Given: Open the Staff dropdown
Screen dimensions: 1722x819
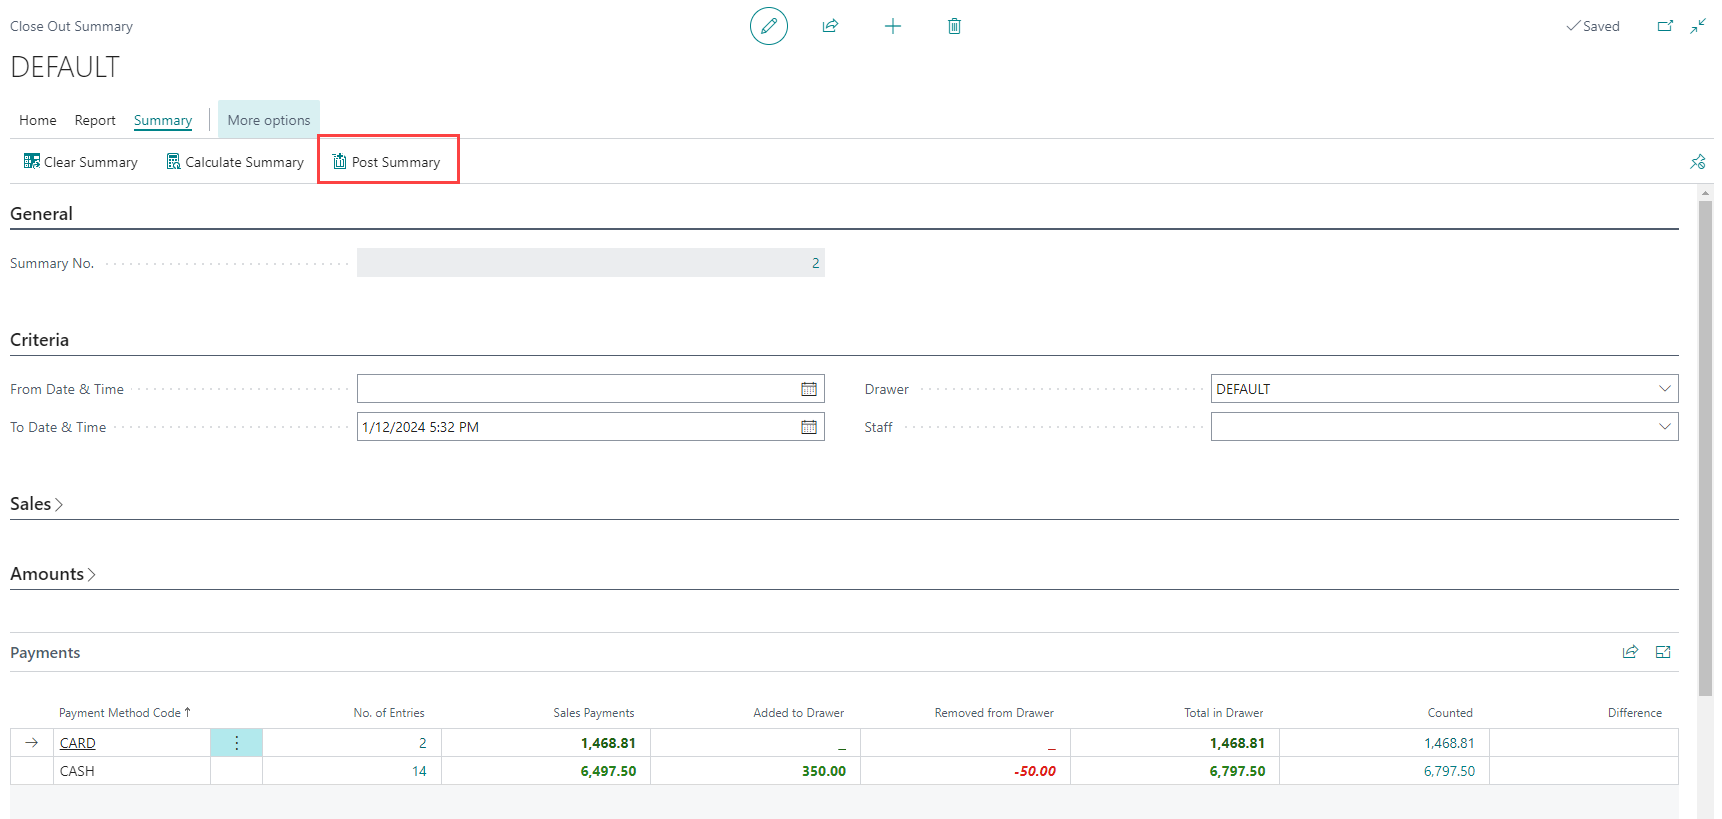Looking at the screenshot, I should 1664,427.
